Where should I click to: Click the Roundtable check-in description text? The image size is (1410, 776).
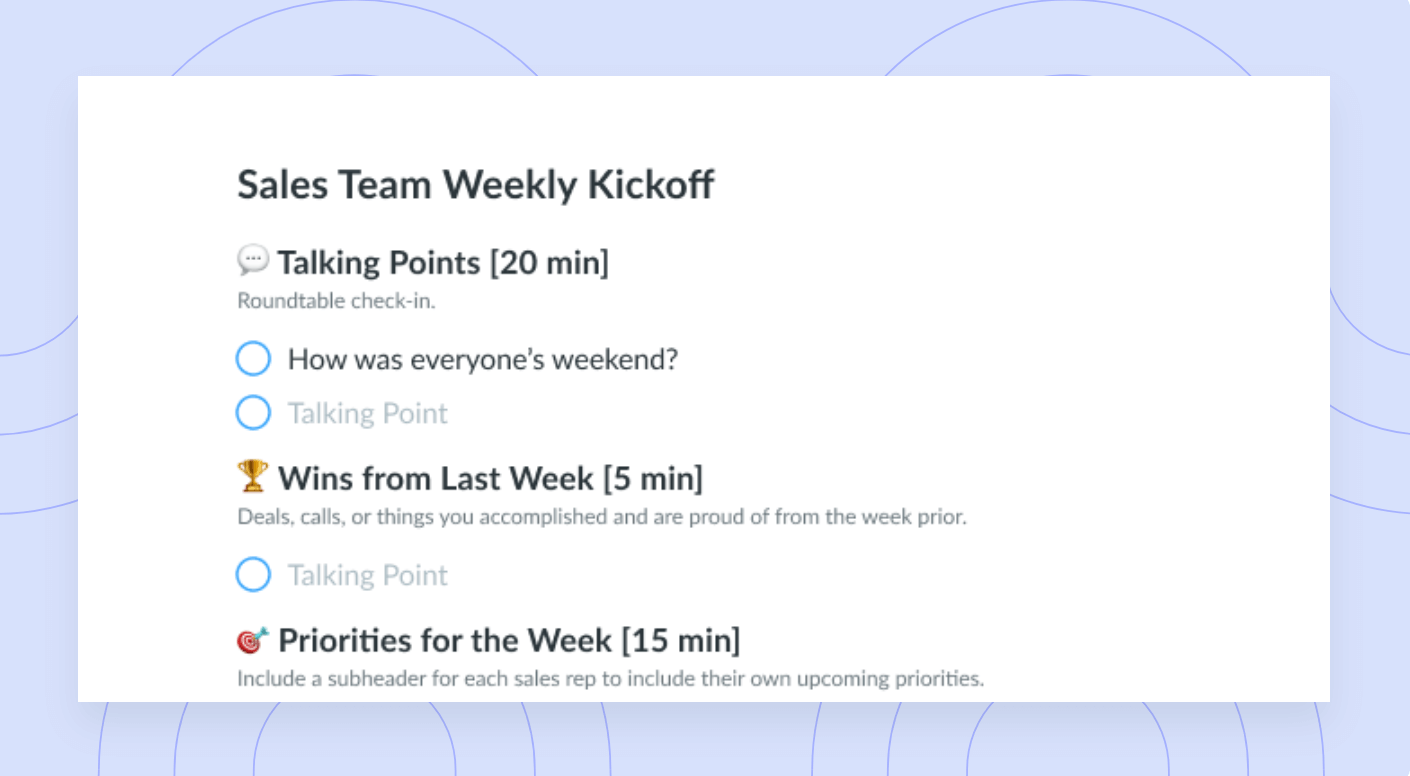pos(336,301)
